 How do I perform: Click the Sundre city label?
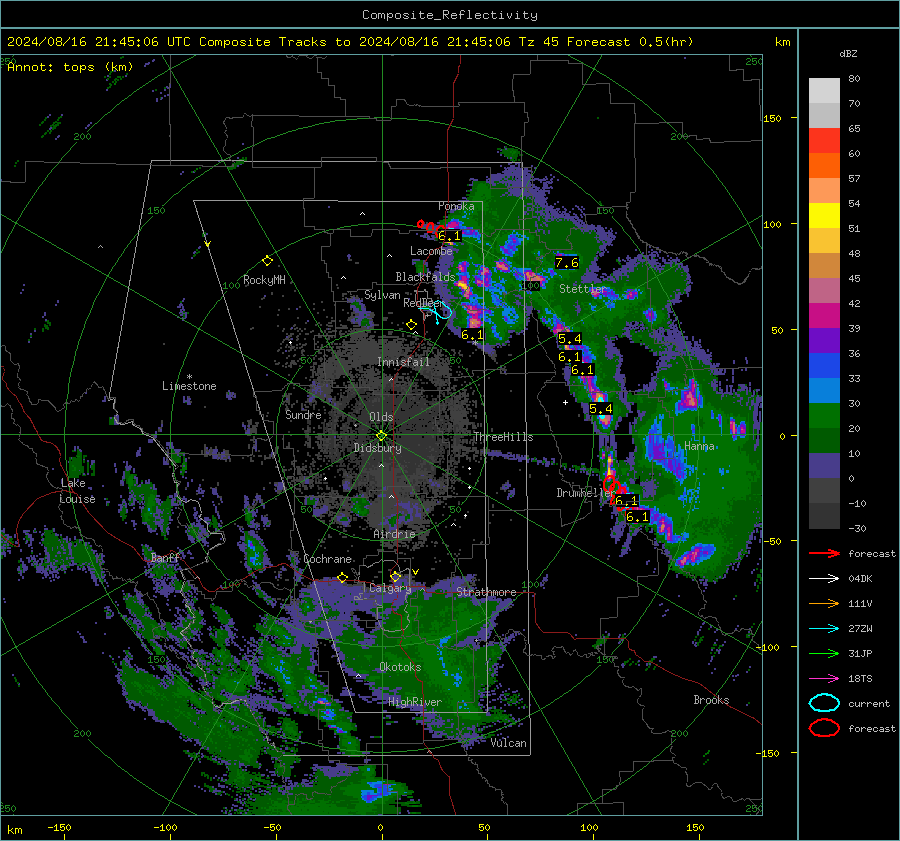click(303, 414)
